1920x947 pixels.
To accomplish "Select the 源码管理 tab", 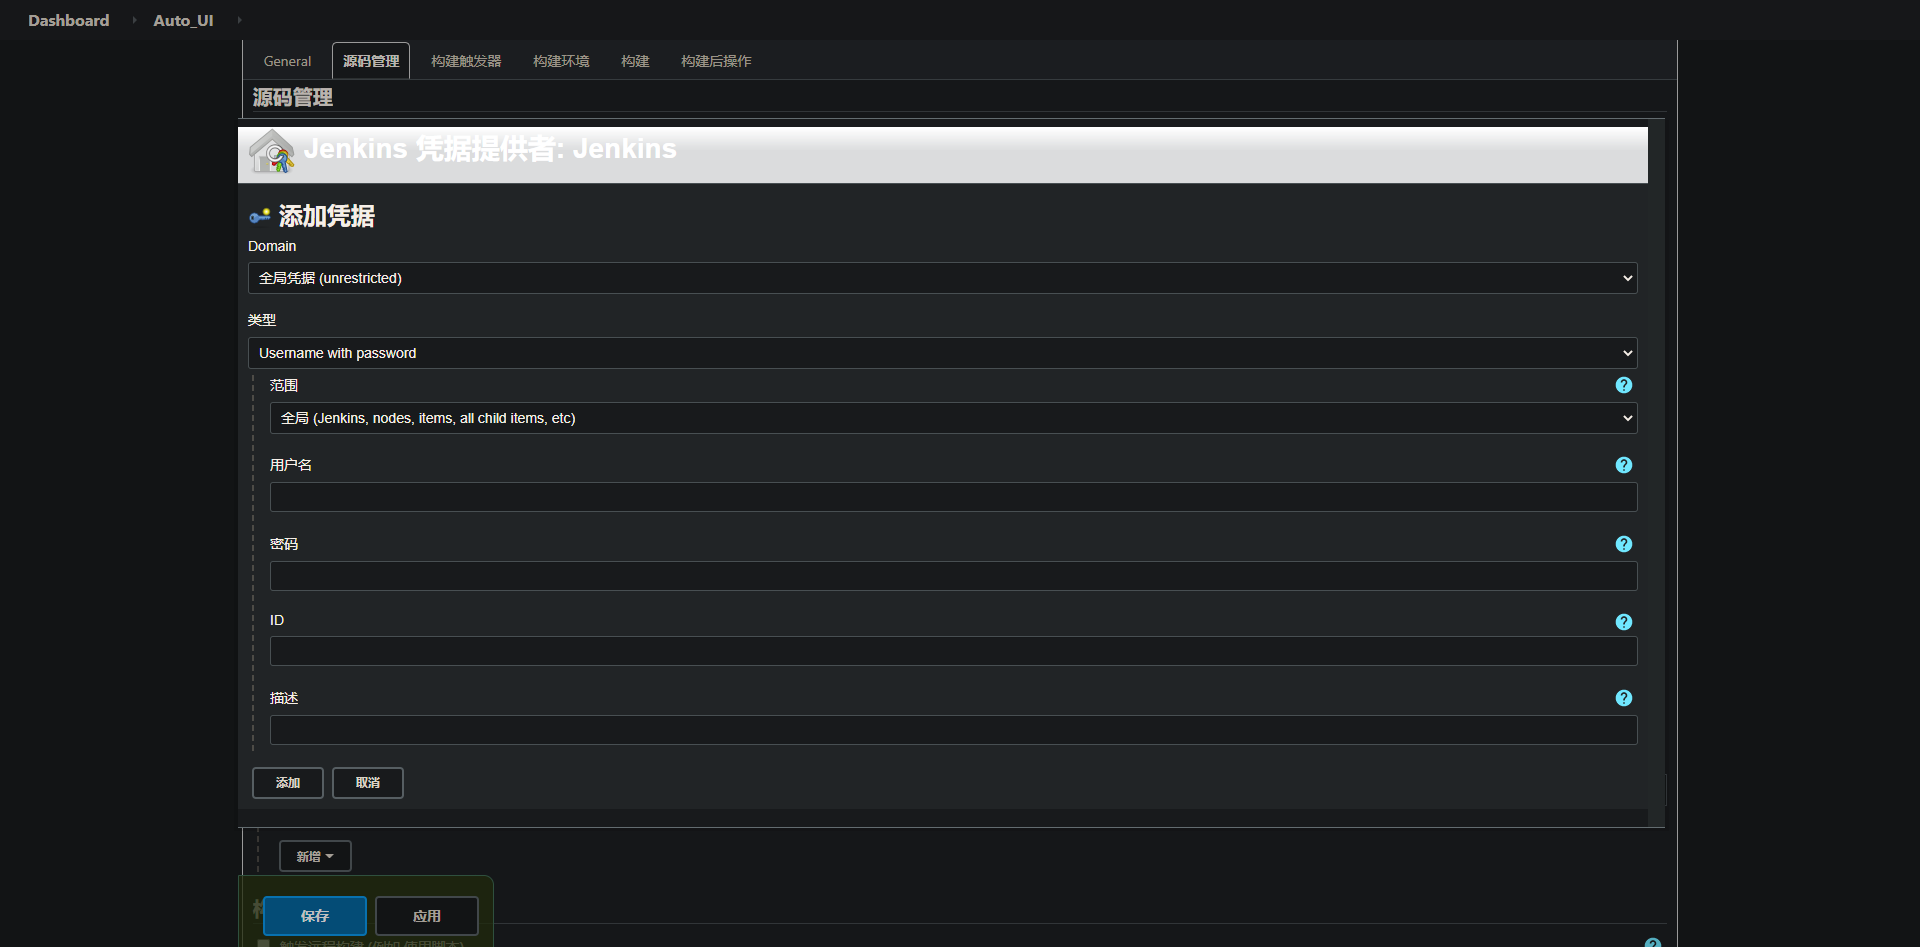I will pyautogui.click(x=371, y=61).
